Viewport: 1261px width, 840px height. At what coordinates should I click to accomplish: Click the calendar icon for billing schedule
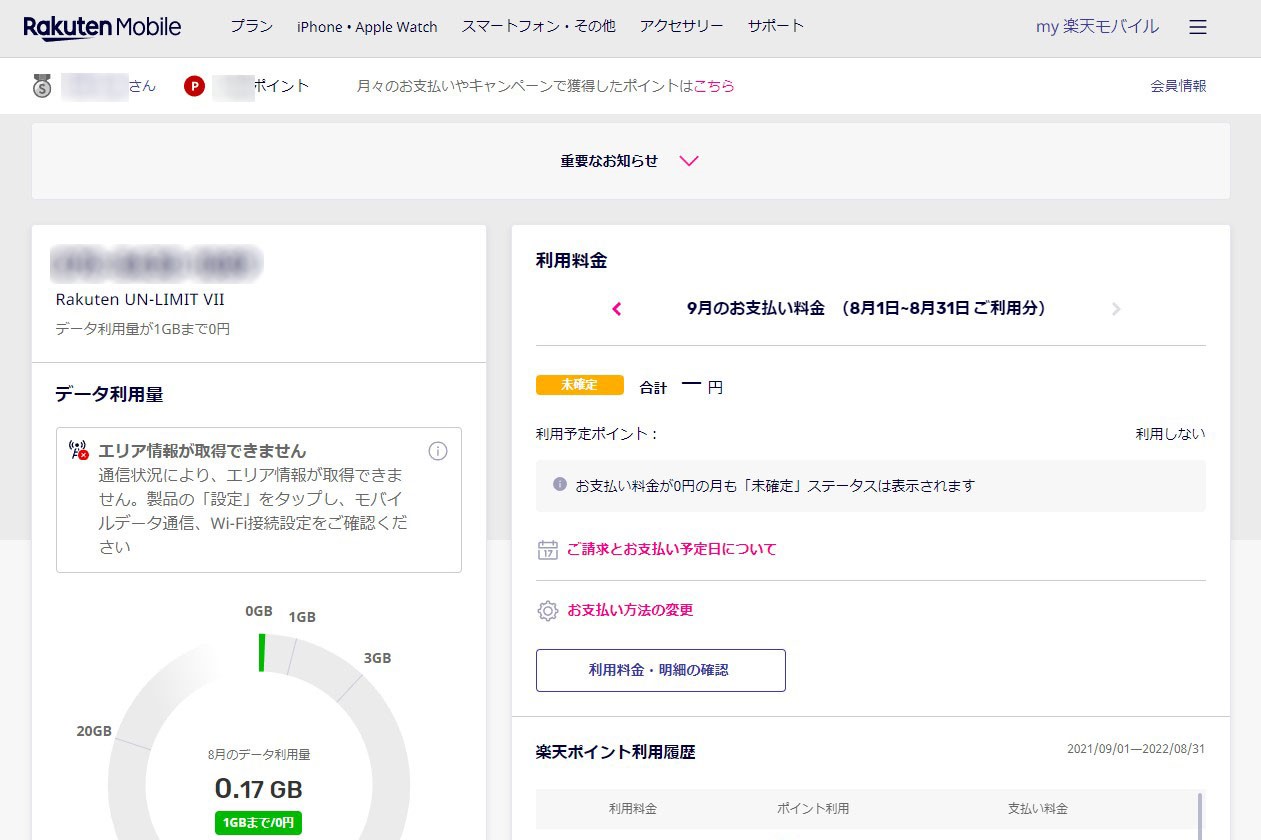(547, 549)
